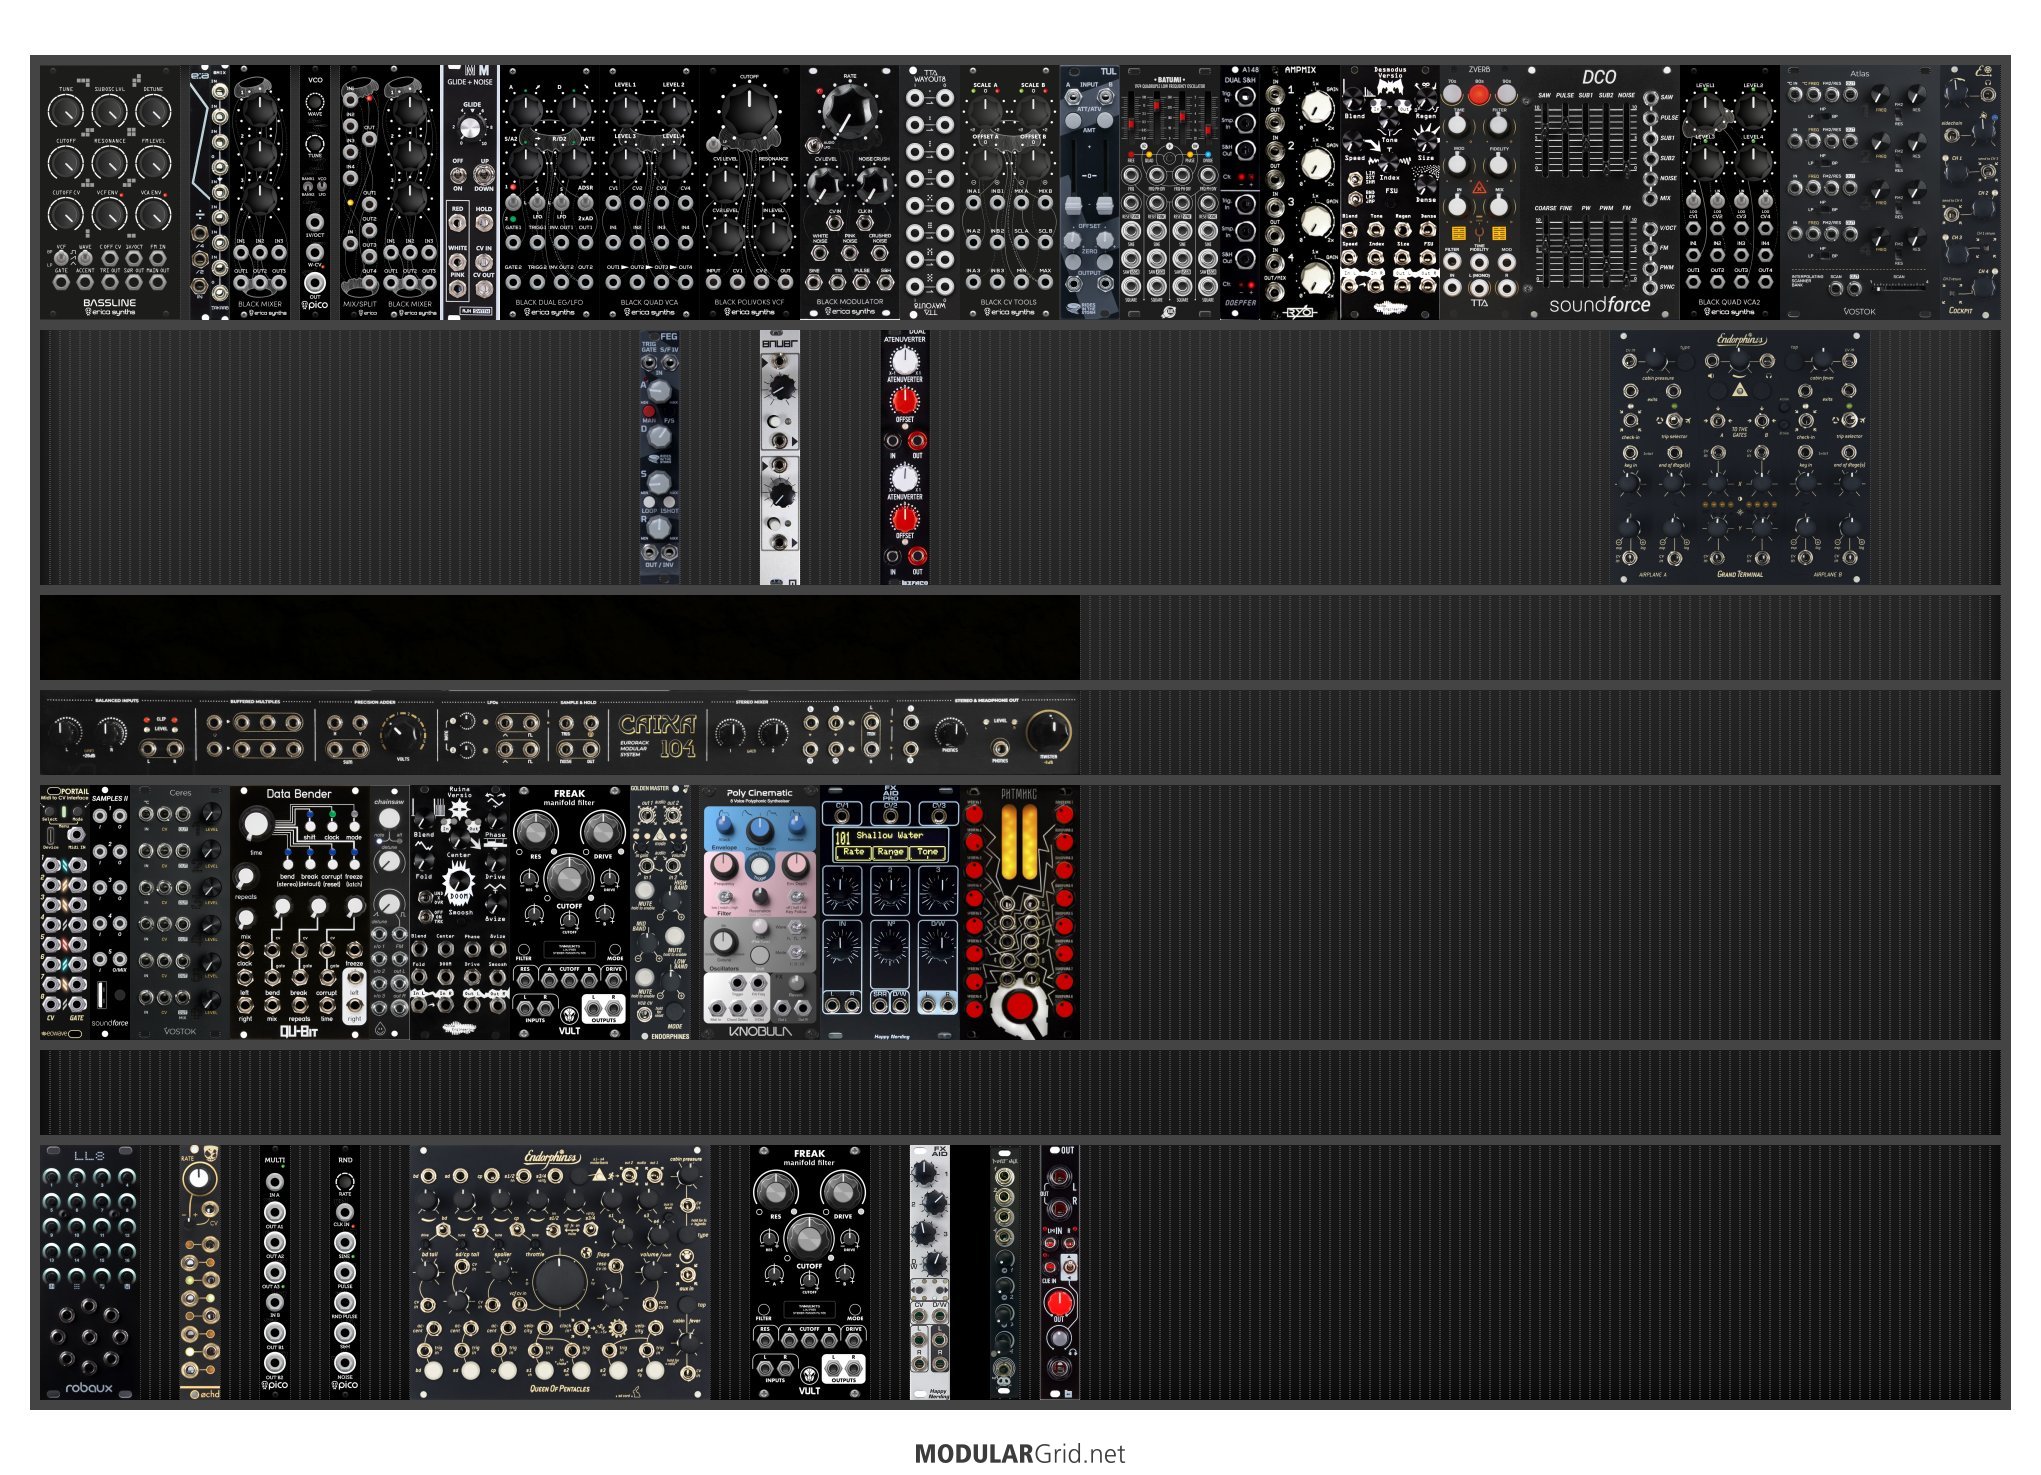Open the Vostok Ceres module
2041x1475 pixels.
pos(180,912)
